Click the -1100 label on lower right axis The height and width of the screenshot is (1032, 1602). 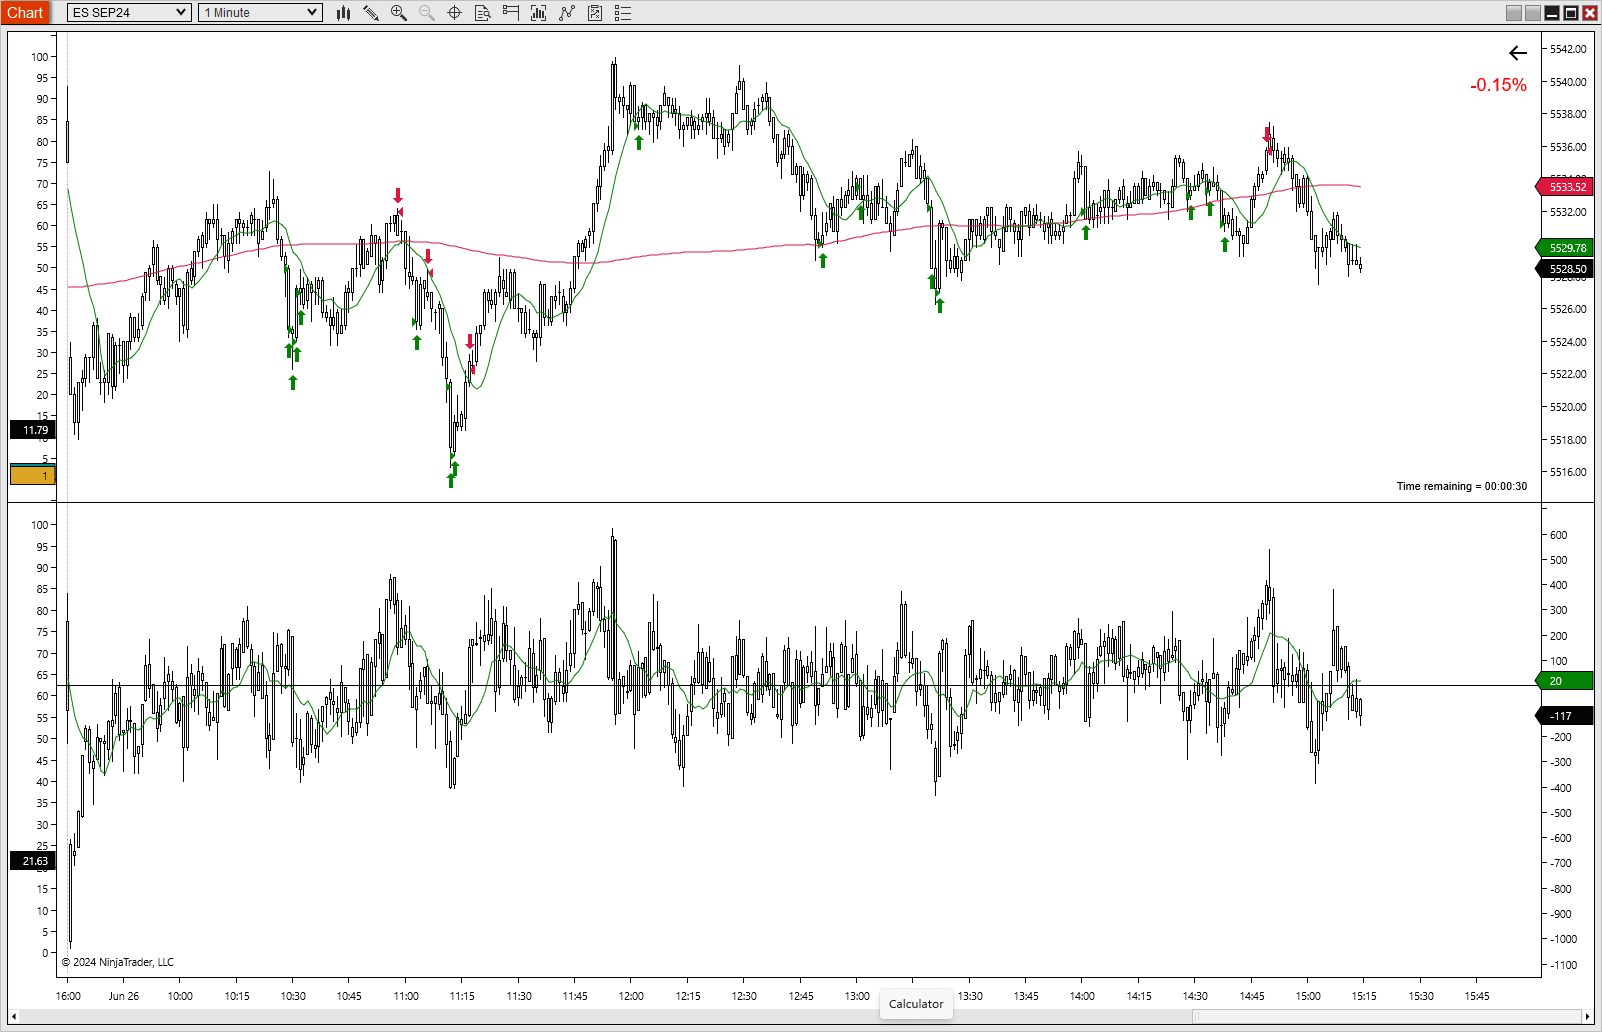pos(1563,965)
